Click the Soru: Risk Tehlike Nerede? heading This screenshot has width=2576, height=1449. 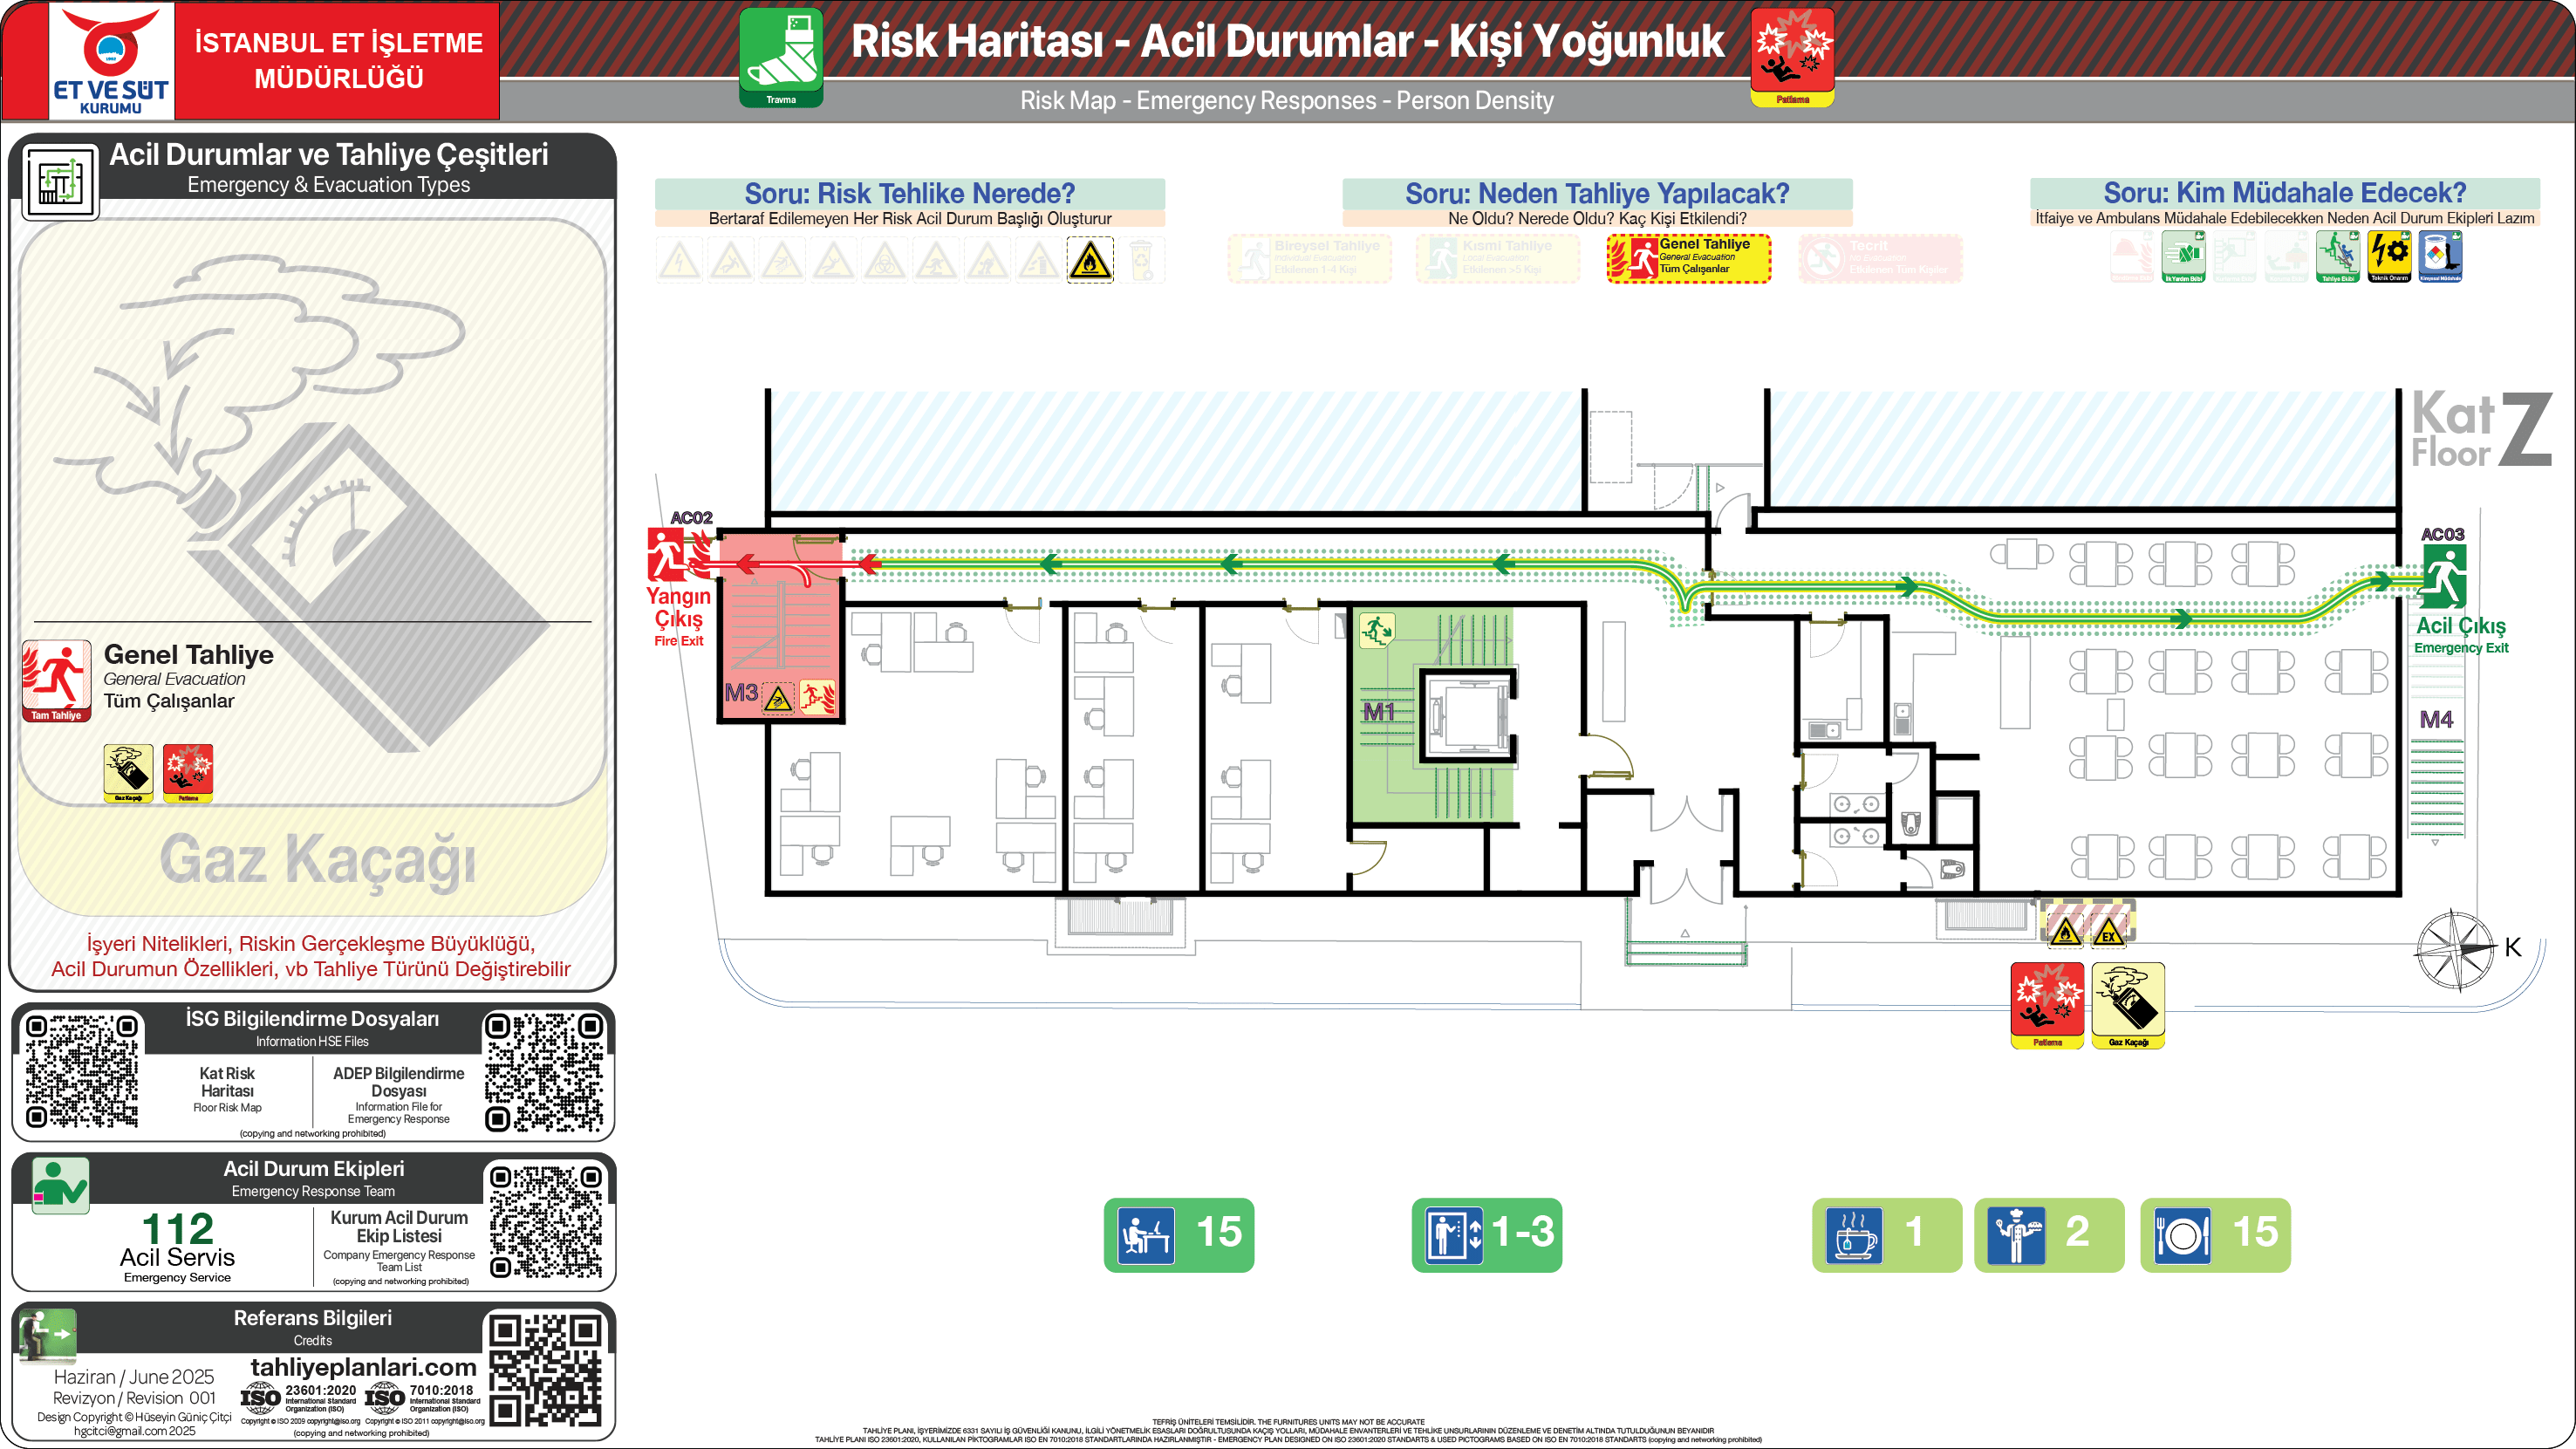click(x=909, y=193)
